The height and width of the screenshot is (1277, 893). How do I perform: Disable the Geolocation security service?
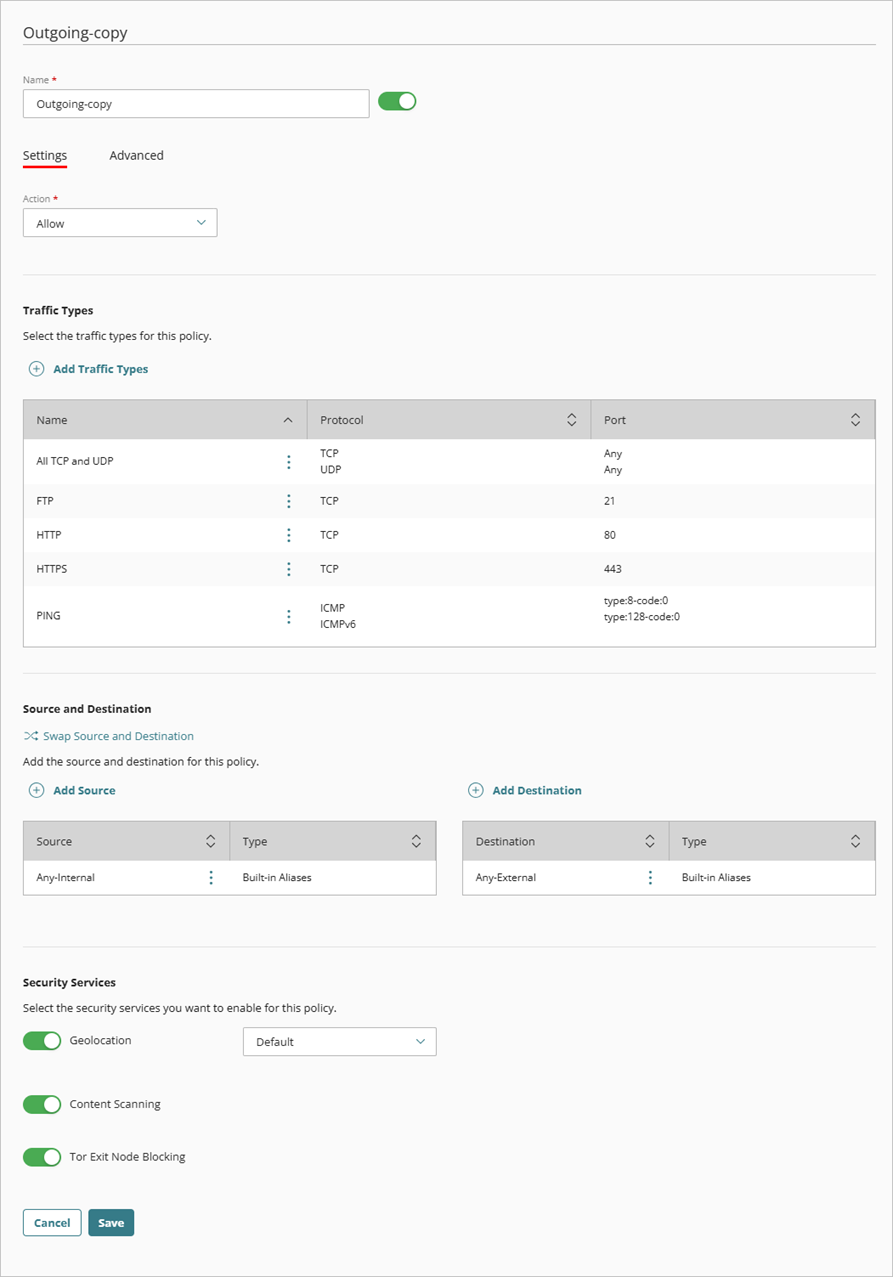[x=41, y=1040]
